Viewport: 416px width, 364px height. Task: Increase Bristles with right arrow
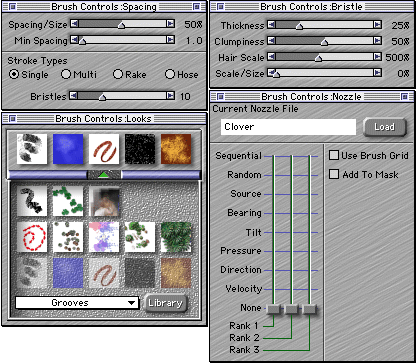(x=170, y=96)
